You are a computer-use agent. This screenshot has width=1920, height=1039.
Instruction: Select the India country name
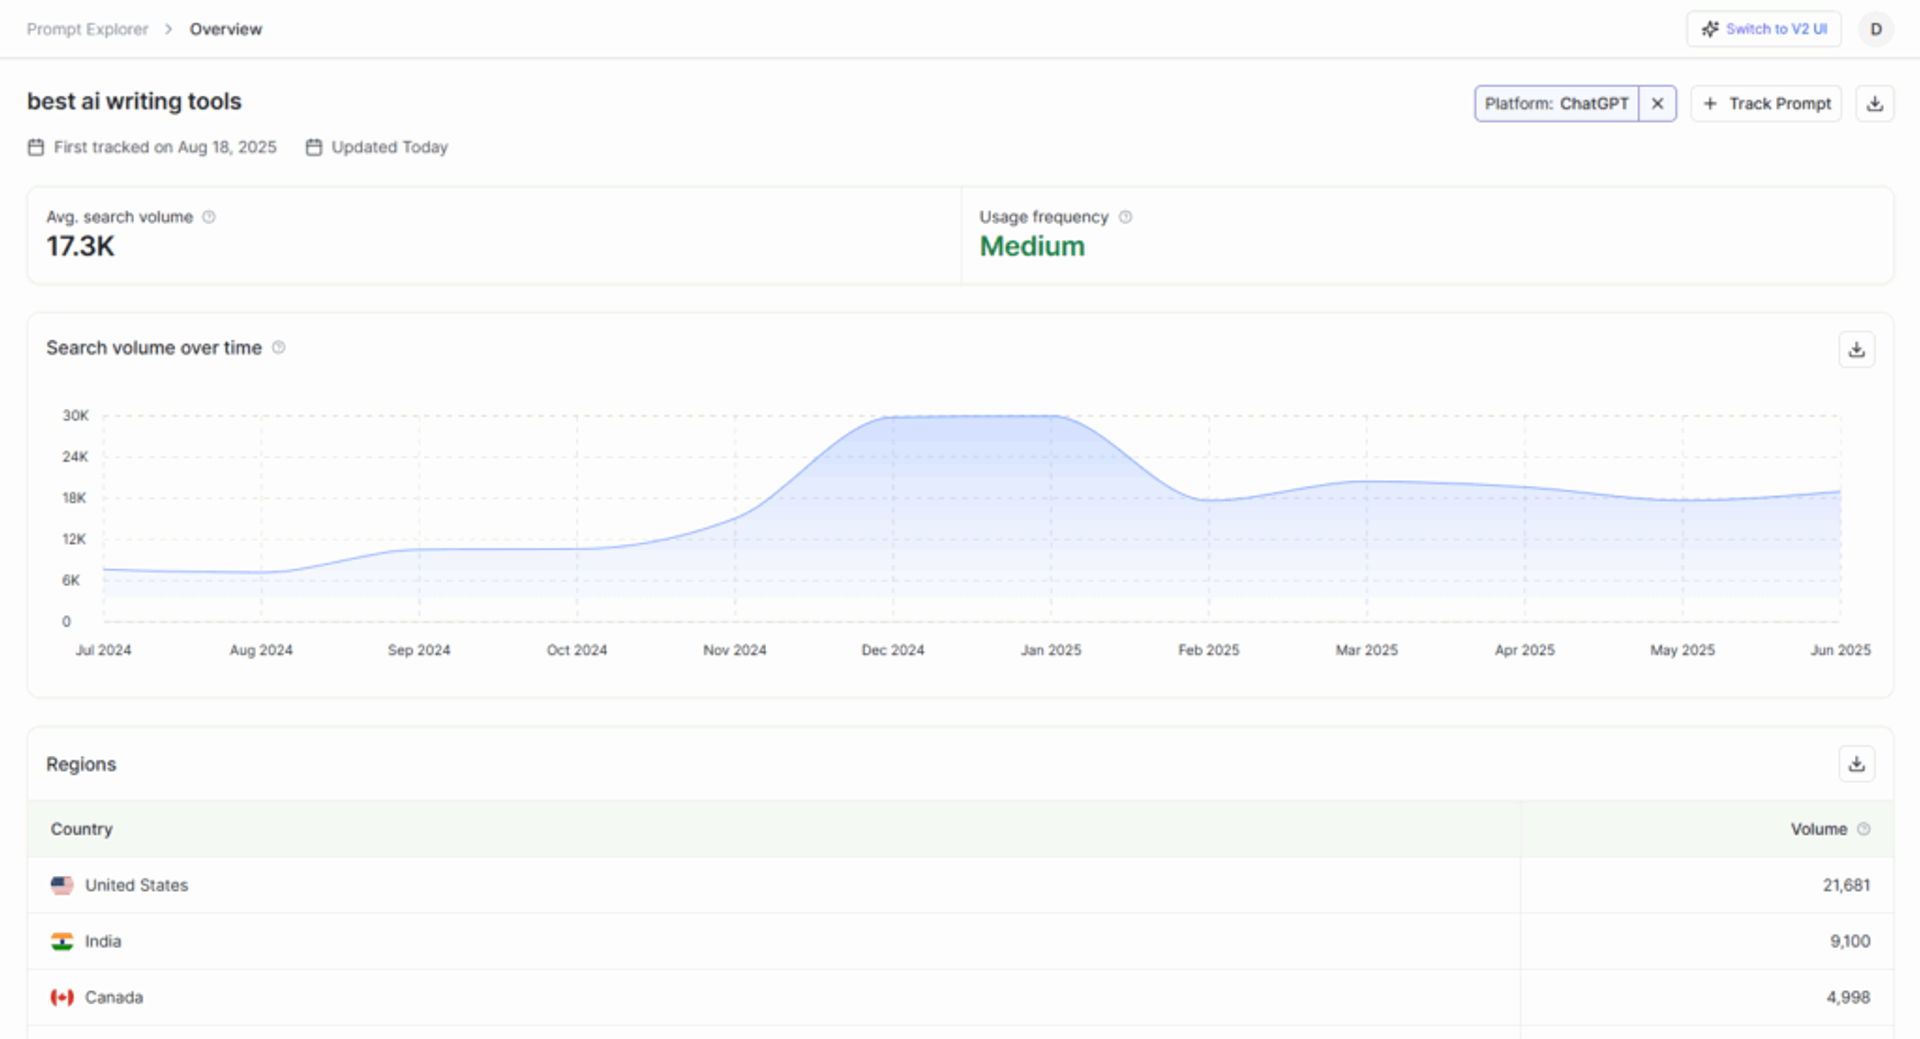103,941
